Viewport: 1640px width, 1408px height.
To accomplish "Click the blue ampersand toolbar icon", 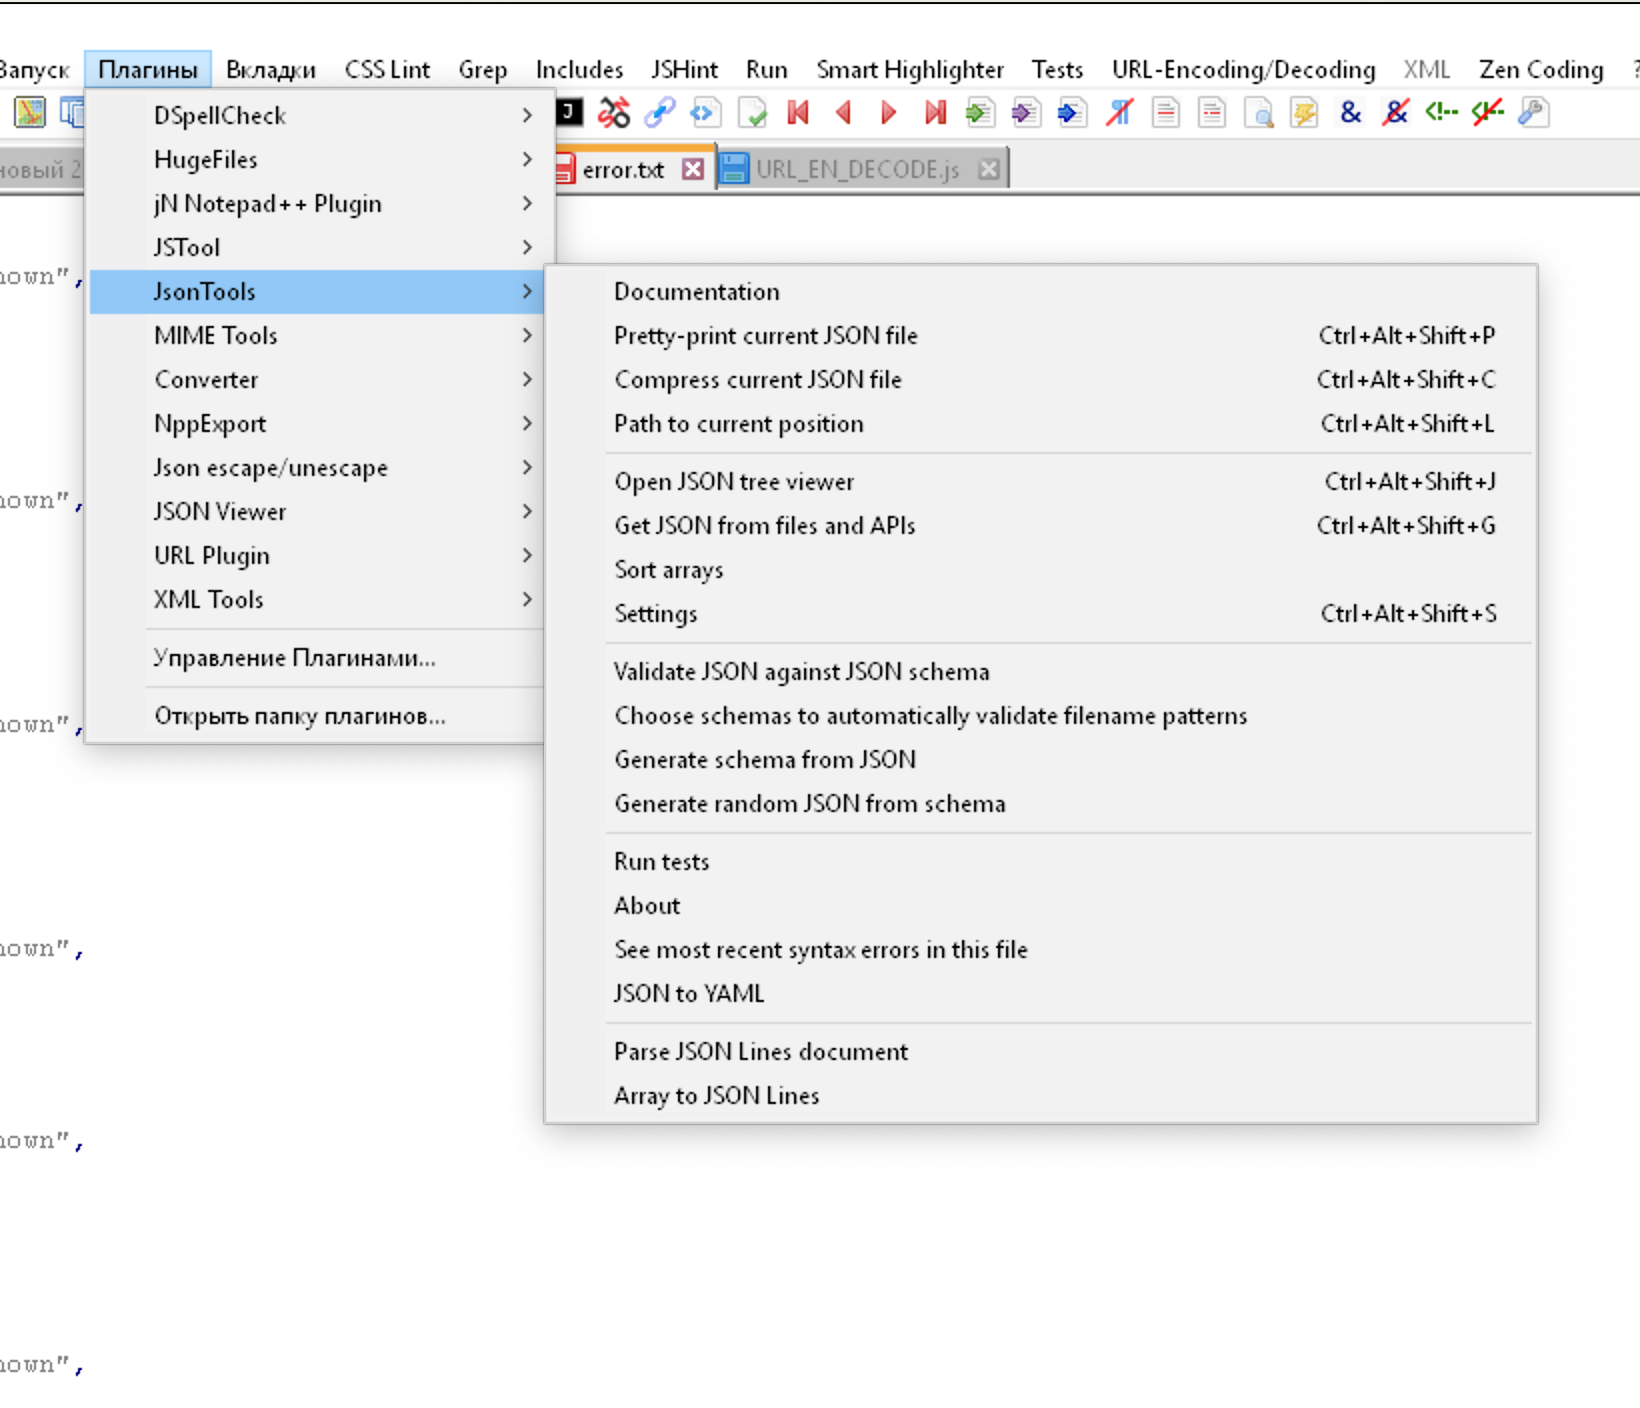I will (x=1351, y=112).
